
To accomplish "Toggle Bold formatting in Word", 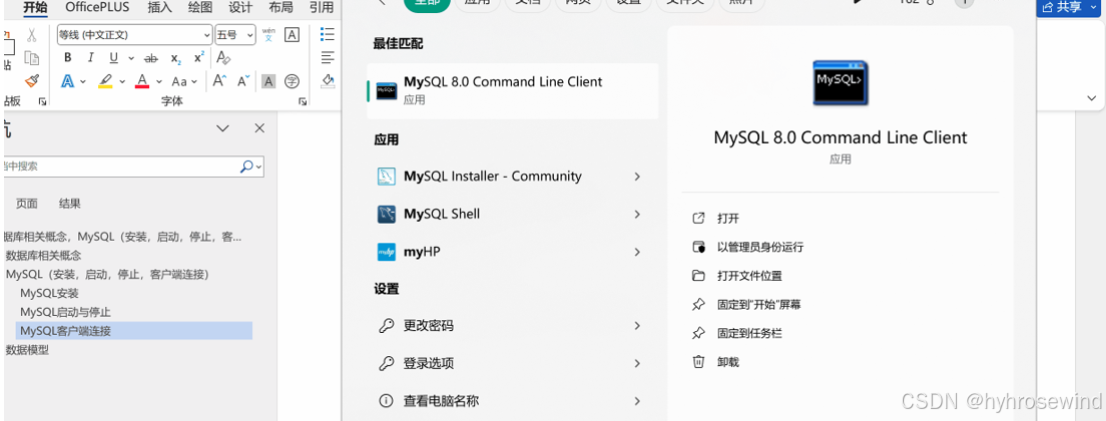I will [68, 58].
